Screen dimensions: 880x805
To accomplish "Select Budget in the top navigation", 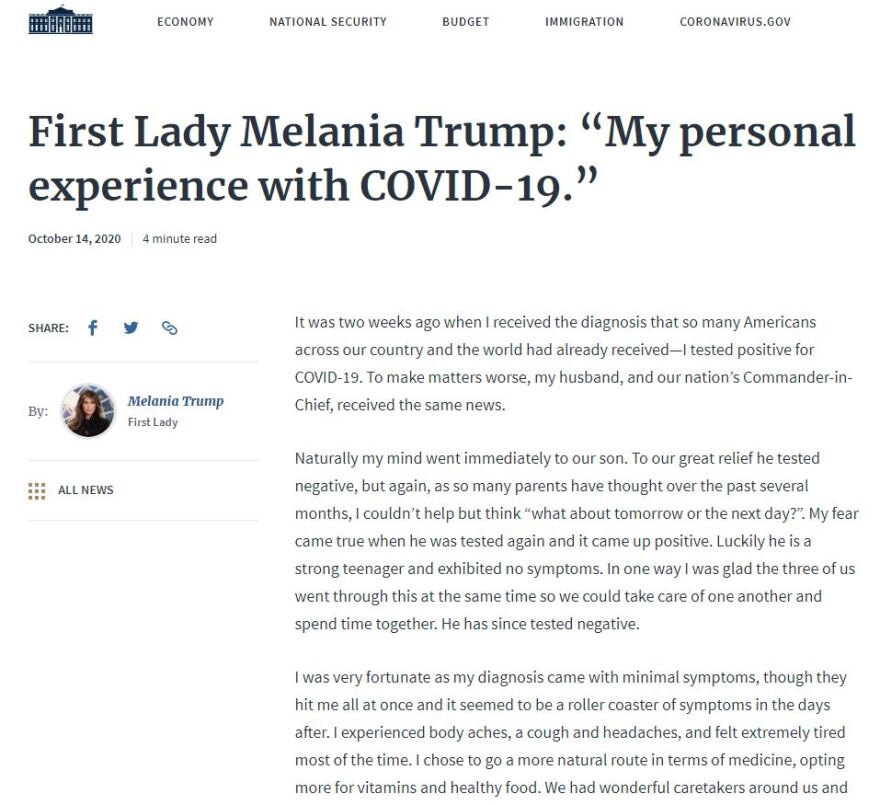I will coord(466,22).
